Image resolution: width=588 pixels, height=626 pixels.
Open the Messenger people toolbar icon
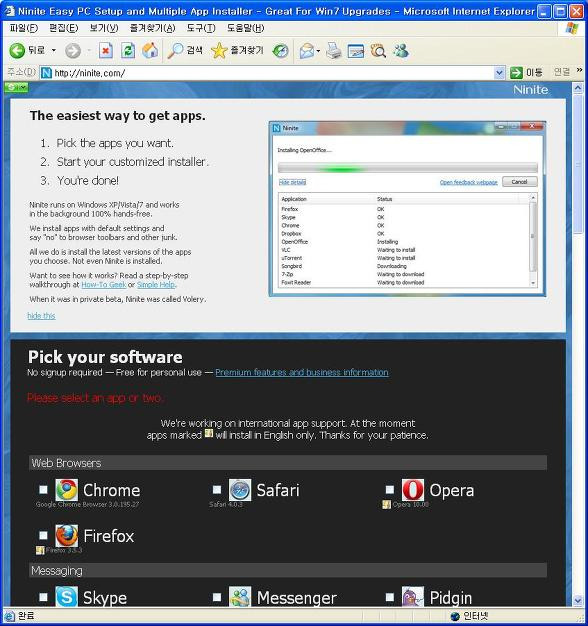[x=401, y=51]
